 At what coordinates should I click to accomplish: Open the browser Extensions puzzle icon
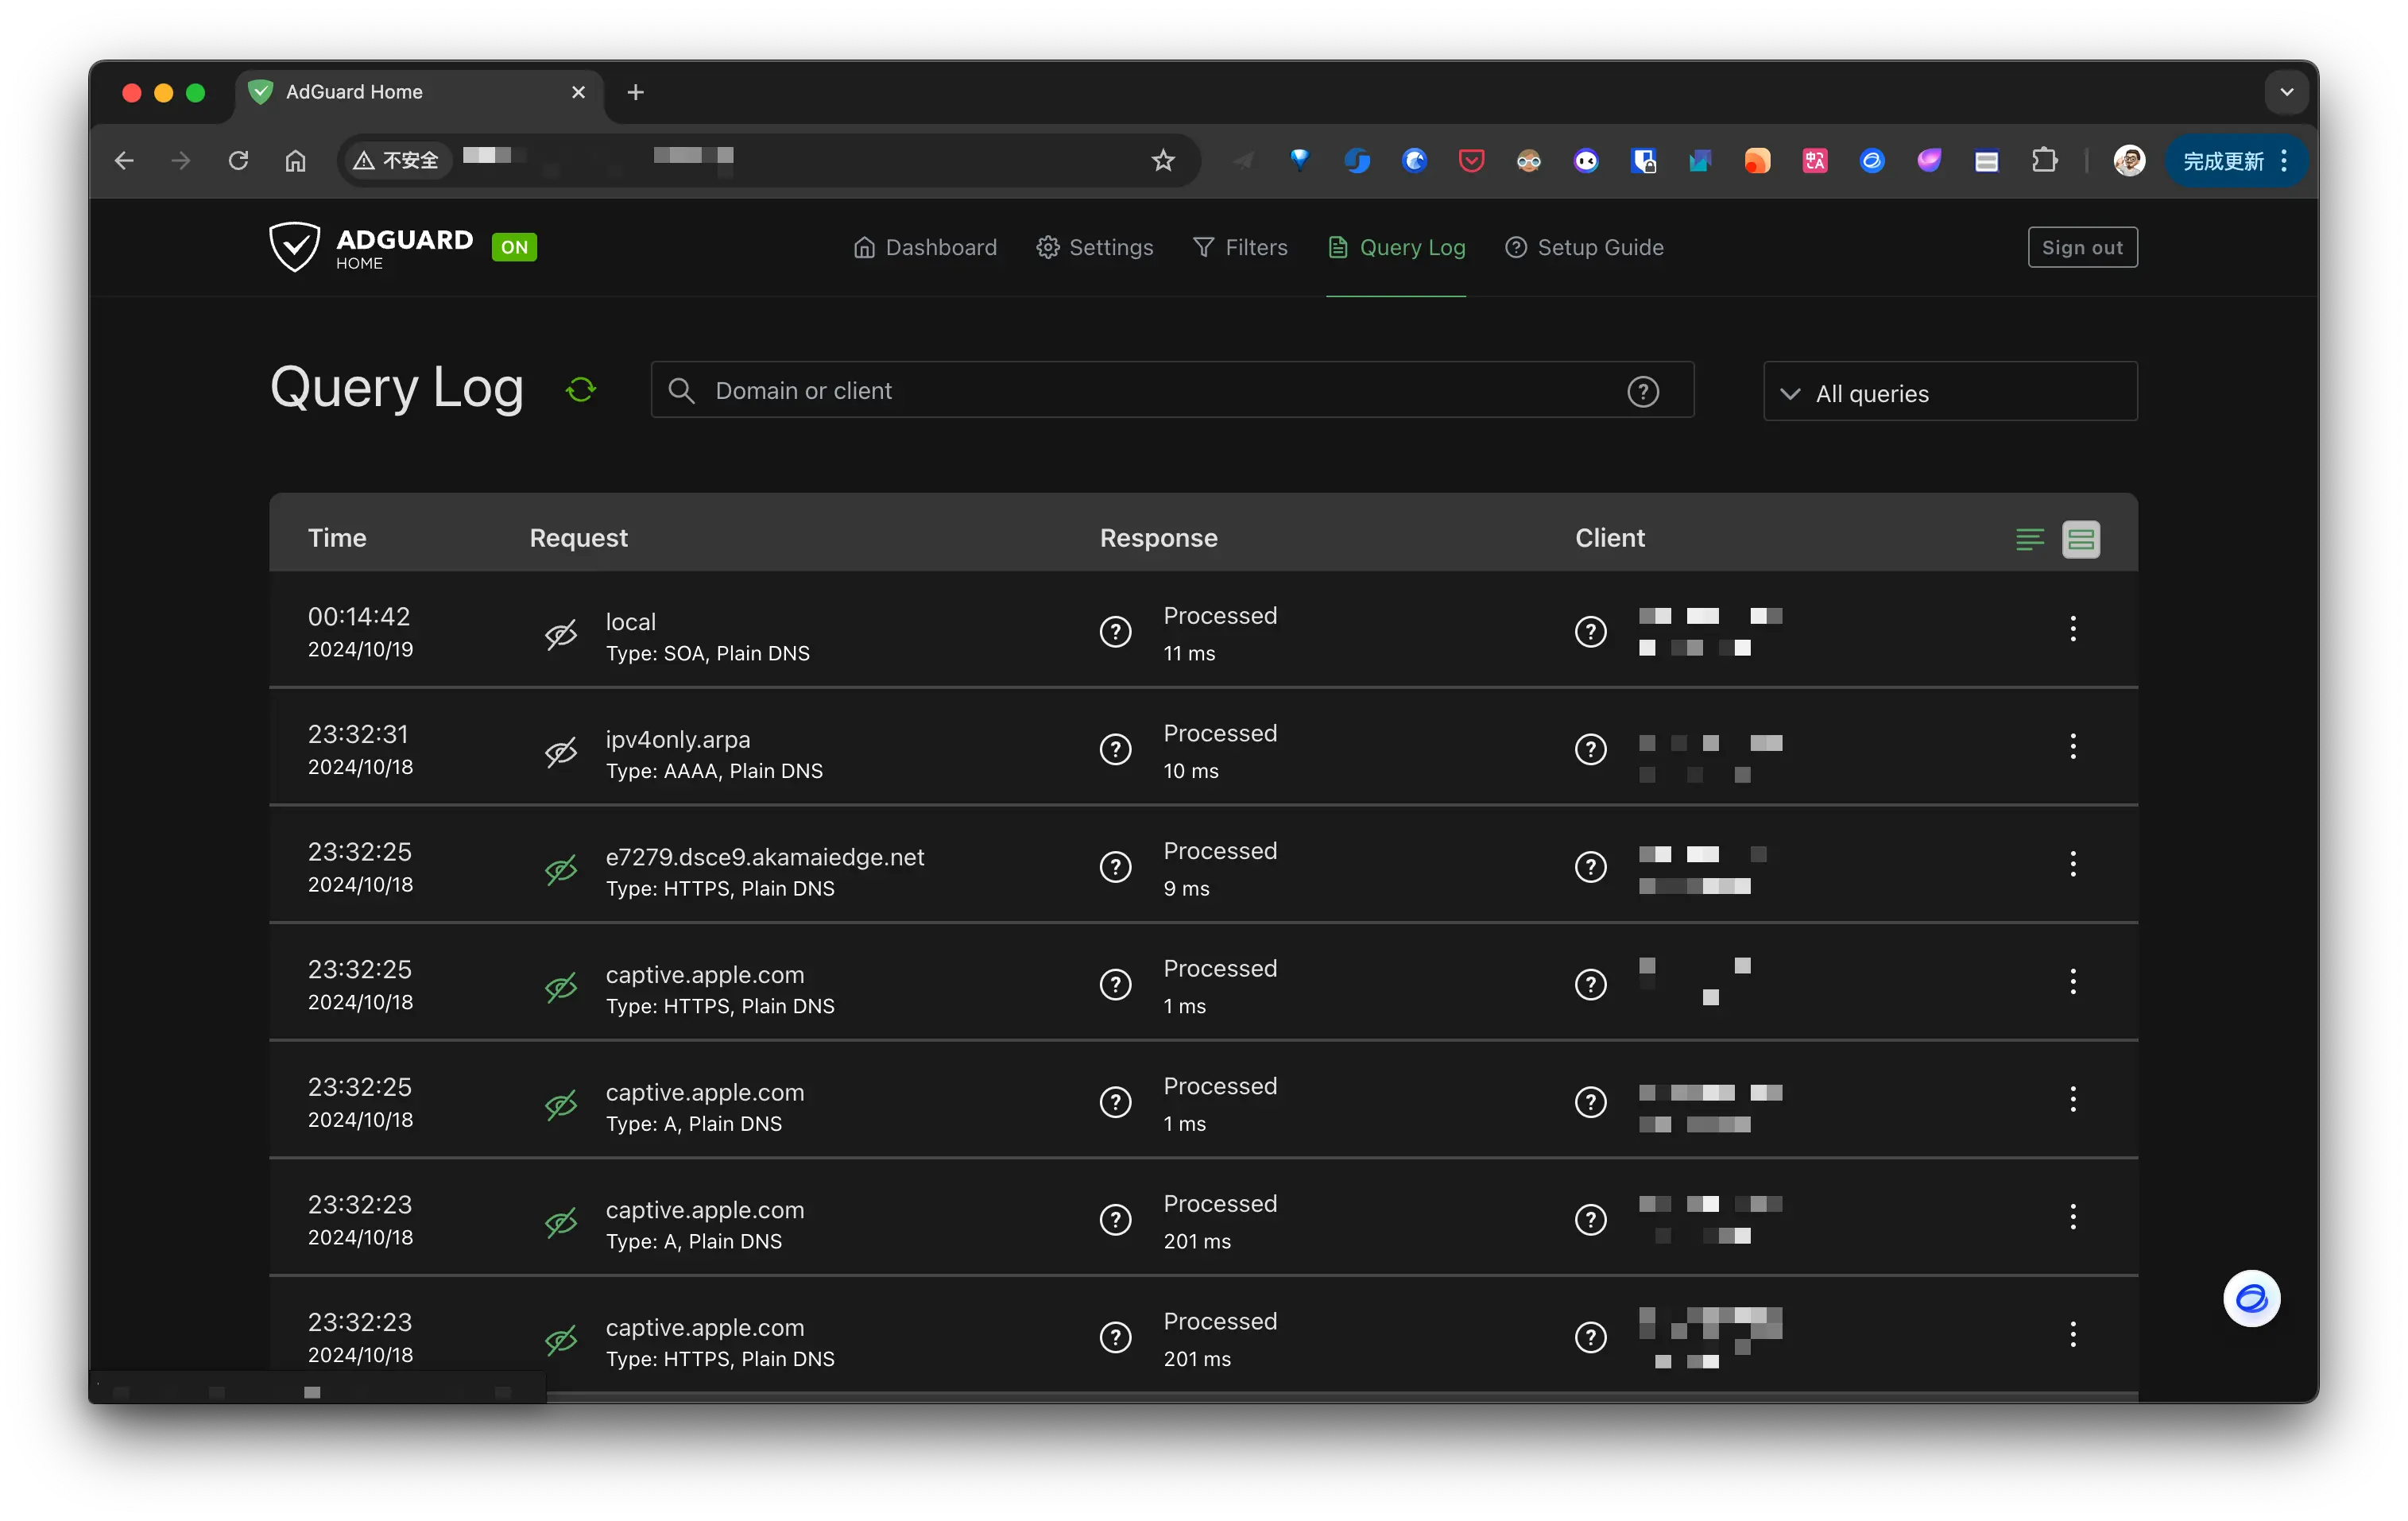click(x=2044, y=160)
